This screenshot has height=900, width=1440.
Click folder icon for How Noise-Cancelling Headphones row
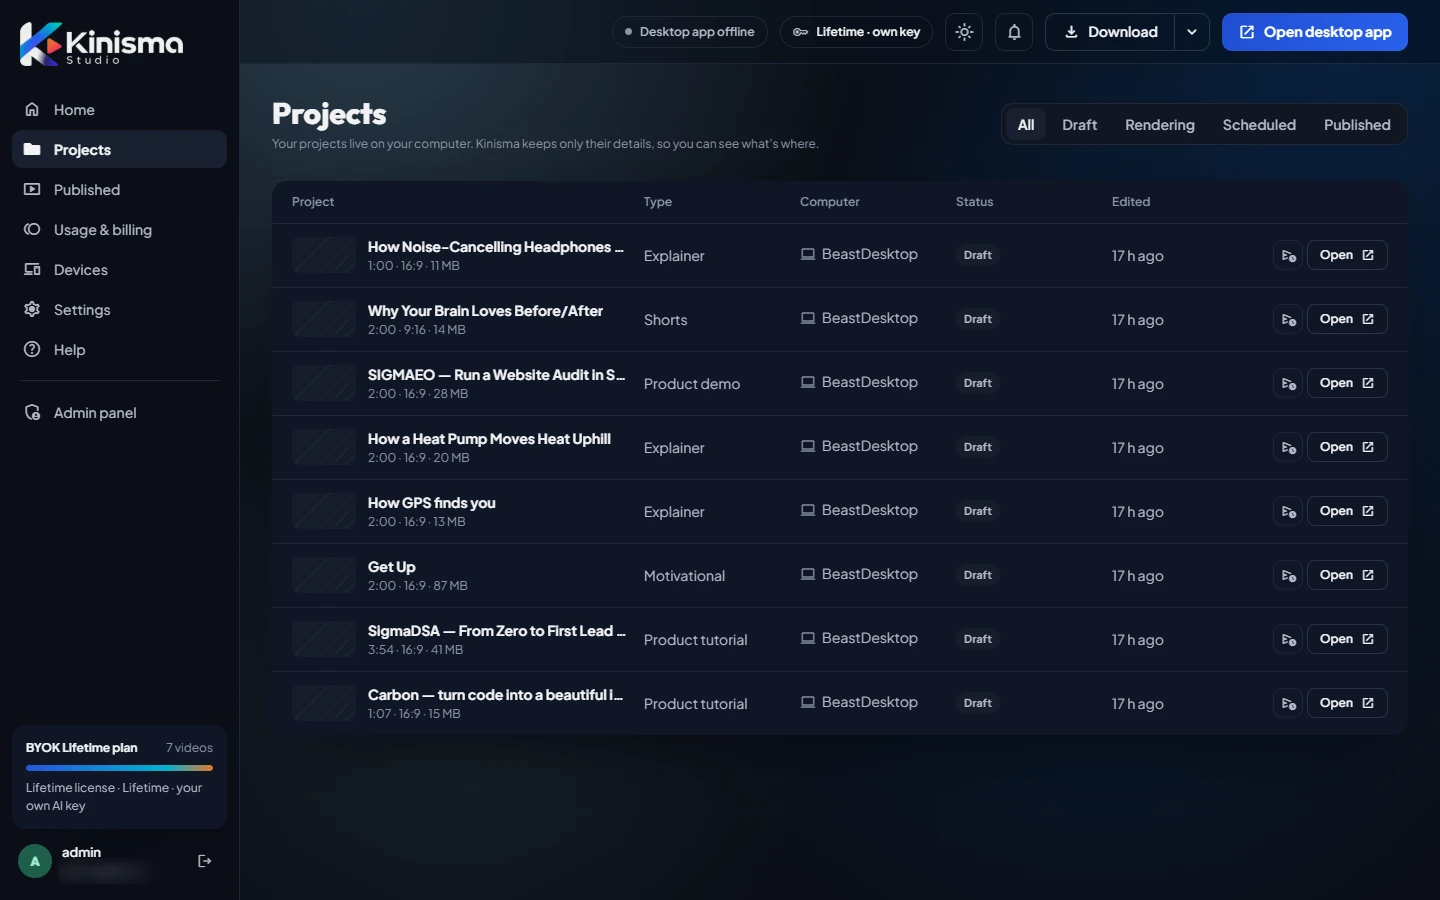tap(1289, 256)
